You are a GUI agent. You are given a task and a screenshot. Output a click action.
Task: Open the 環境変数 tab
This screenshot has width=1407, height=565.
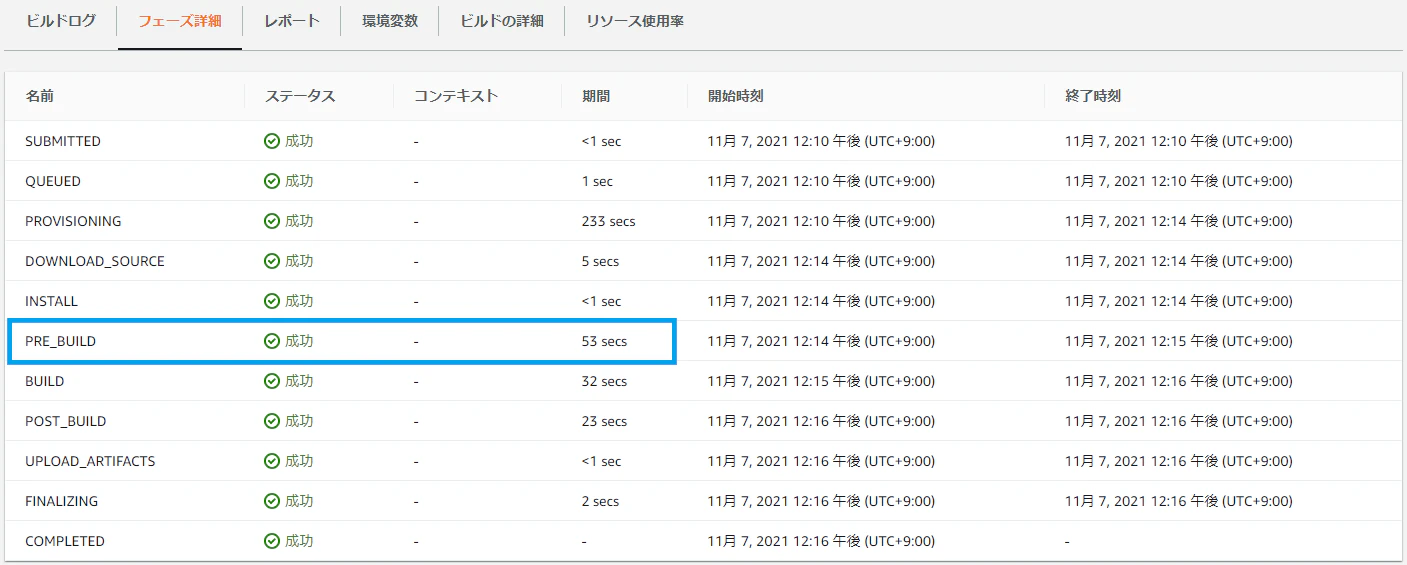tap(390, 21)
